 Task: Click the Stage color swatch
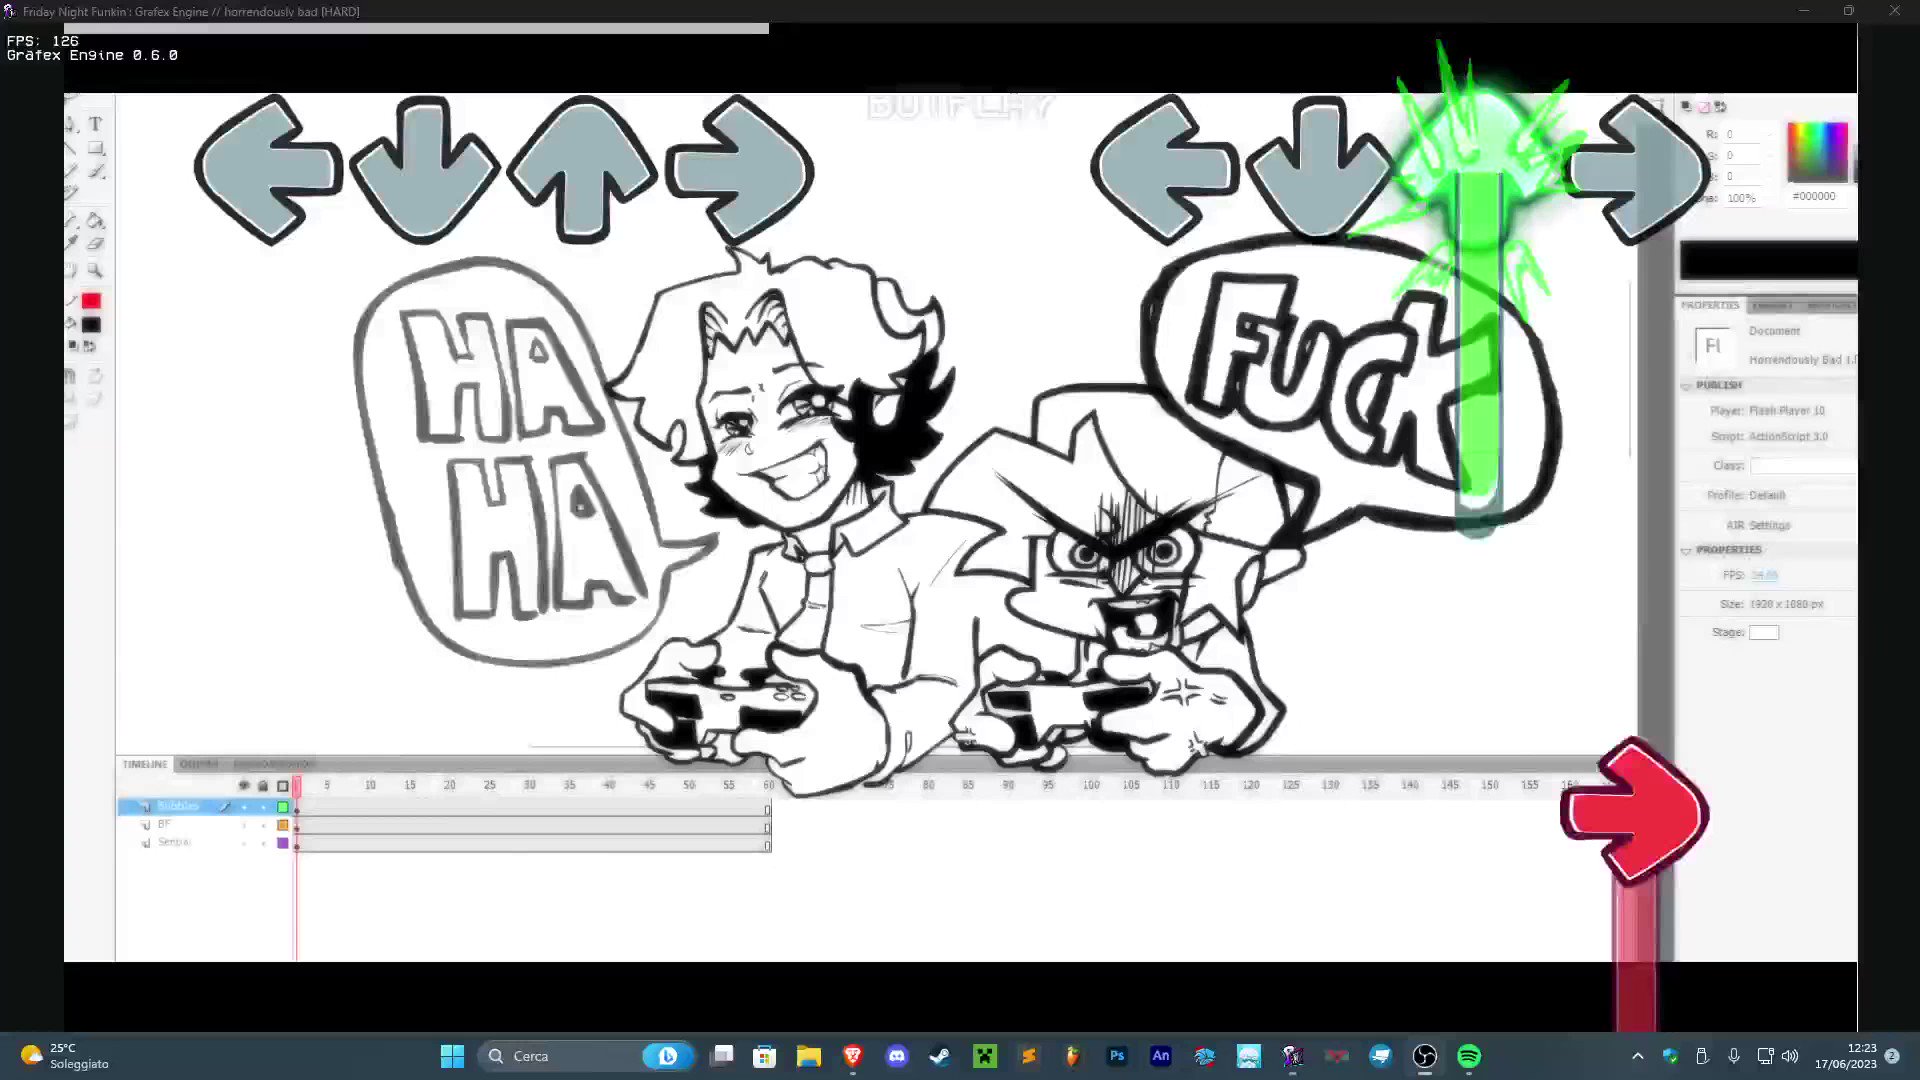(1764, 633)
